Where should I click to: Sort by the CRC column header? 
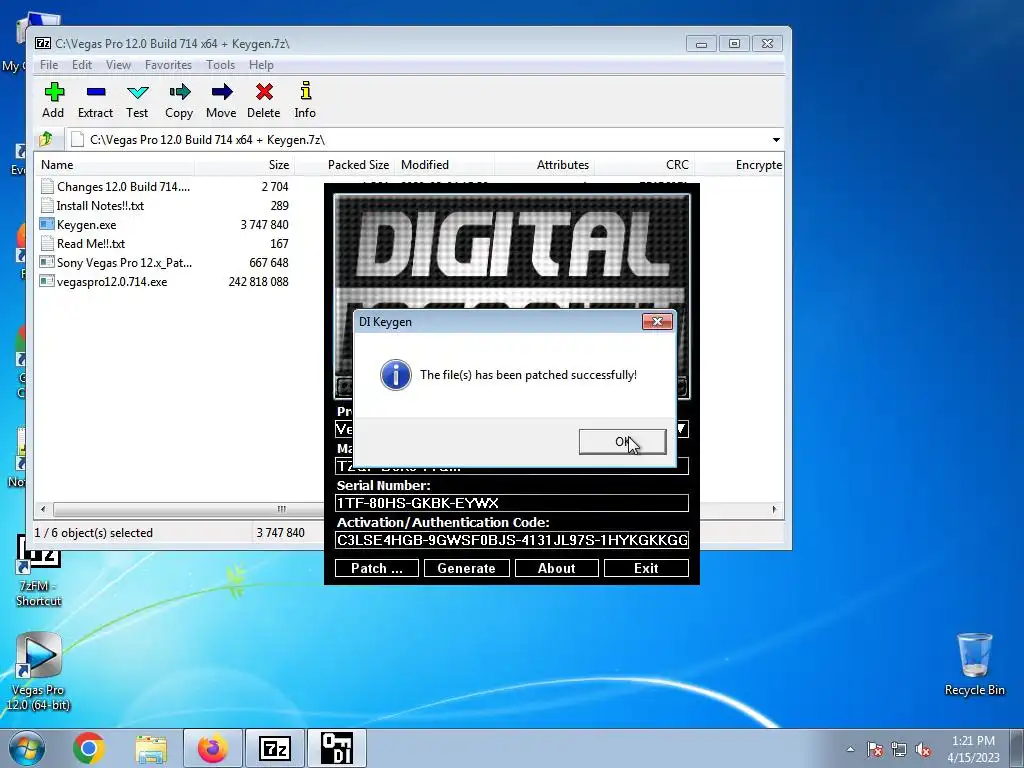click(643, 165)
